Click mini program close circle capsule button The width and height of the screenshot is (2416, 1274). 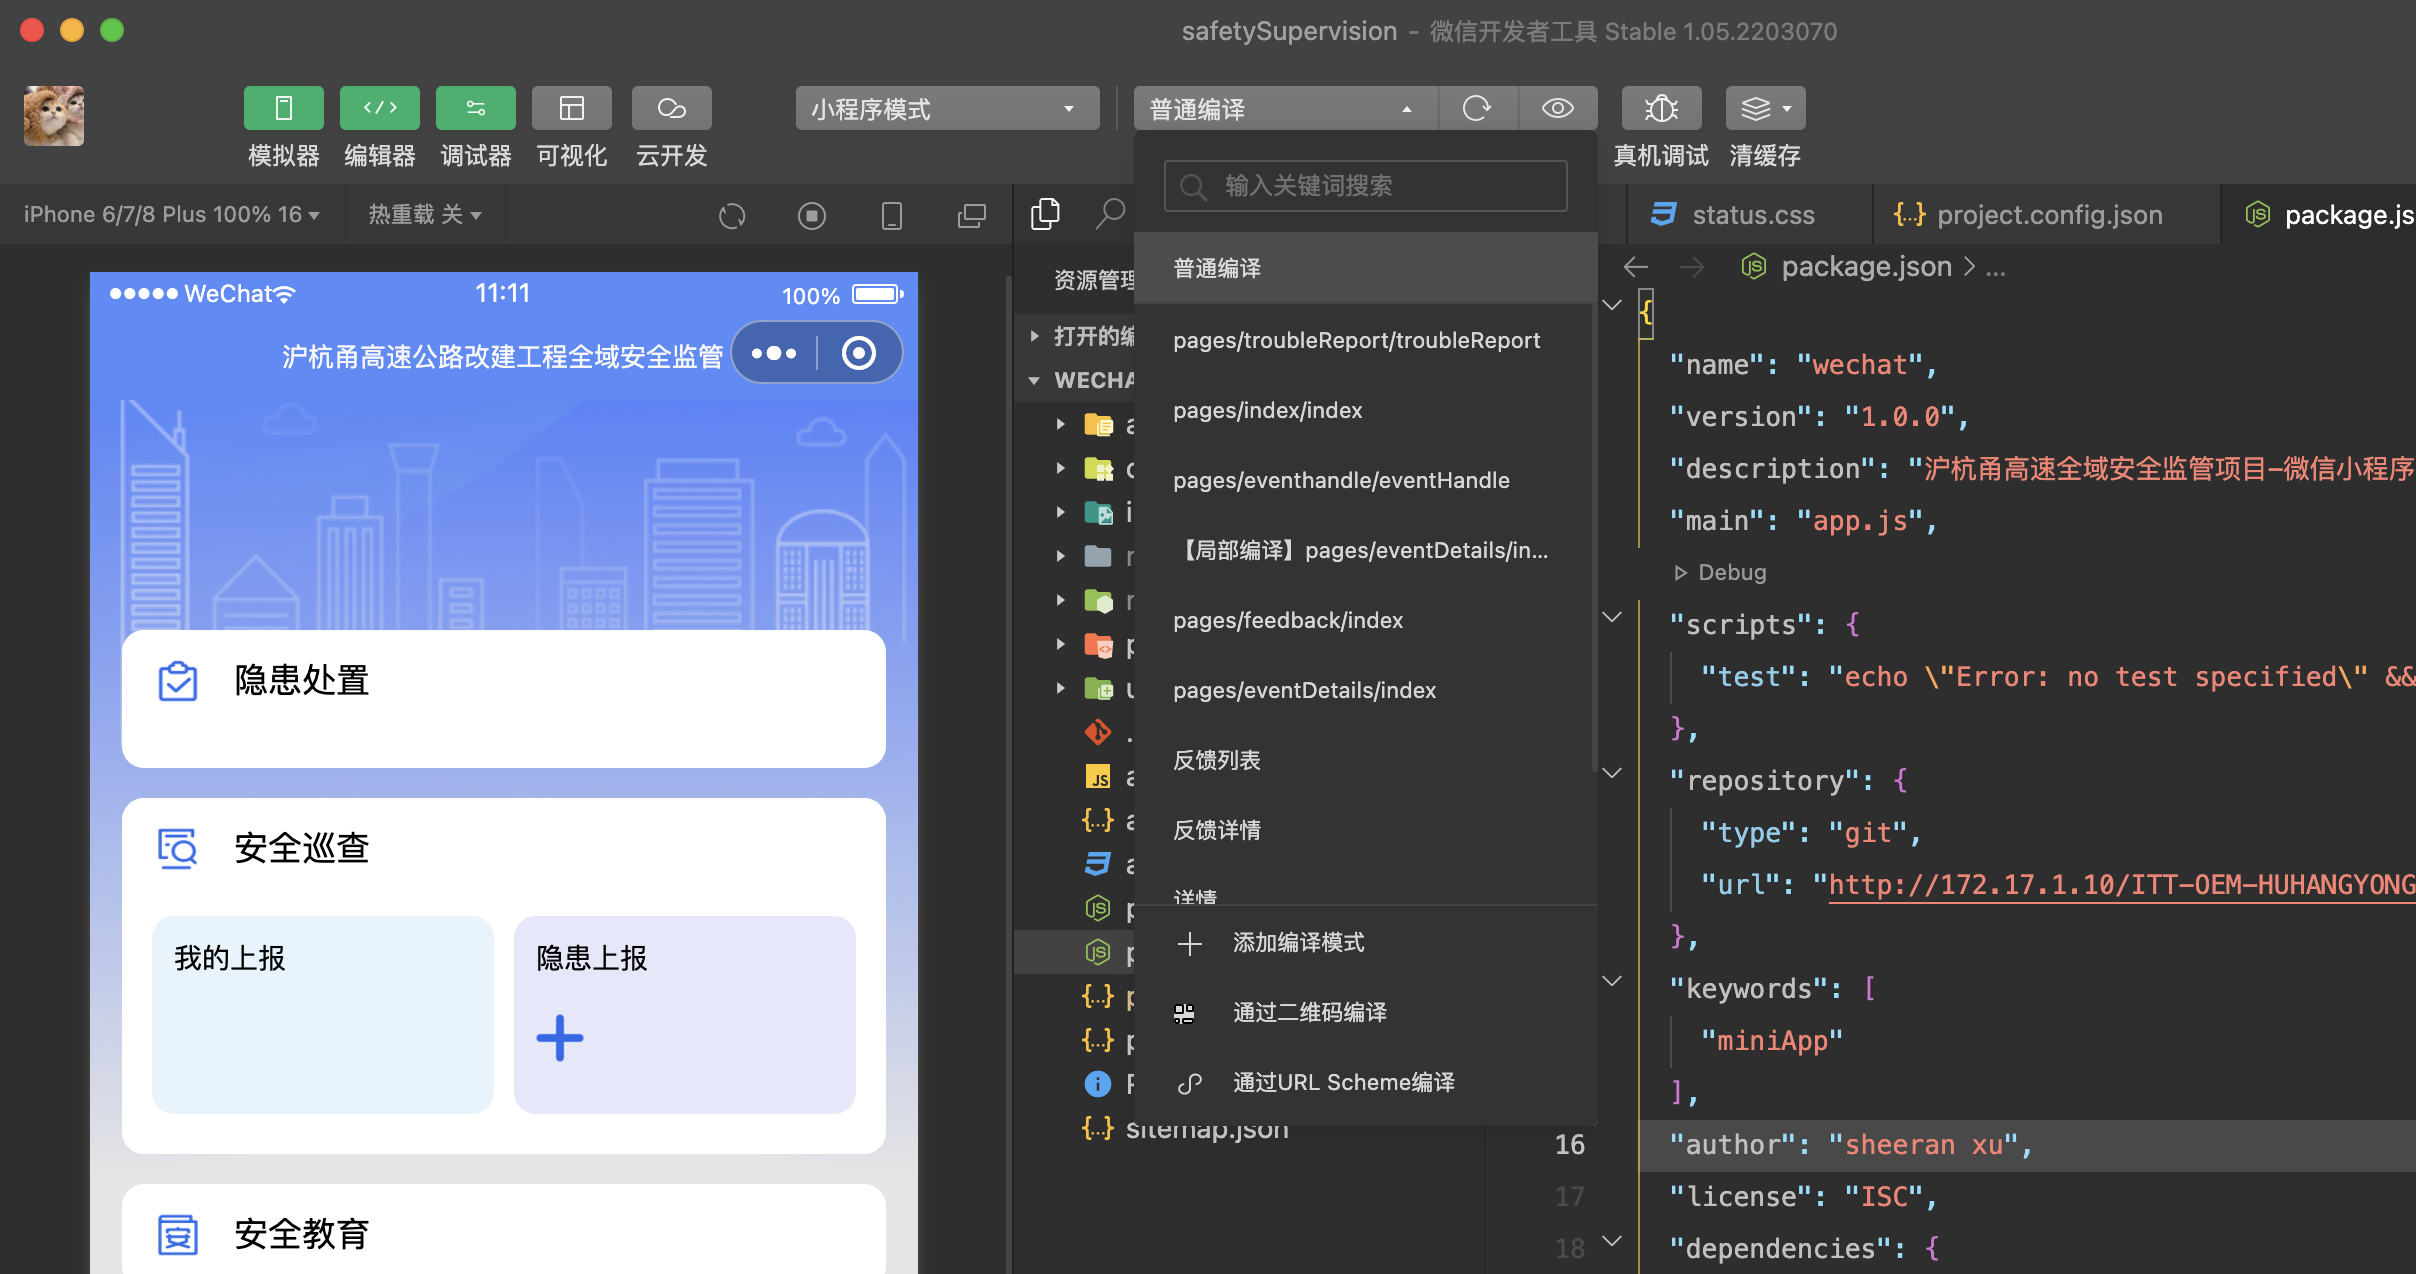(859, 353)
